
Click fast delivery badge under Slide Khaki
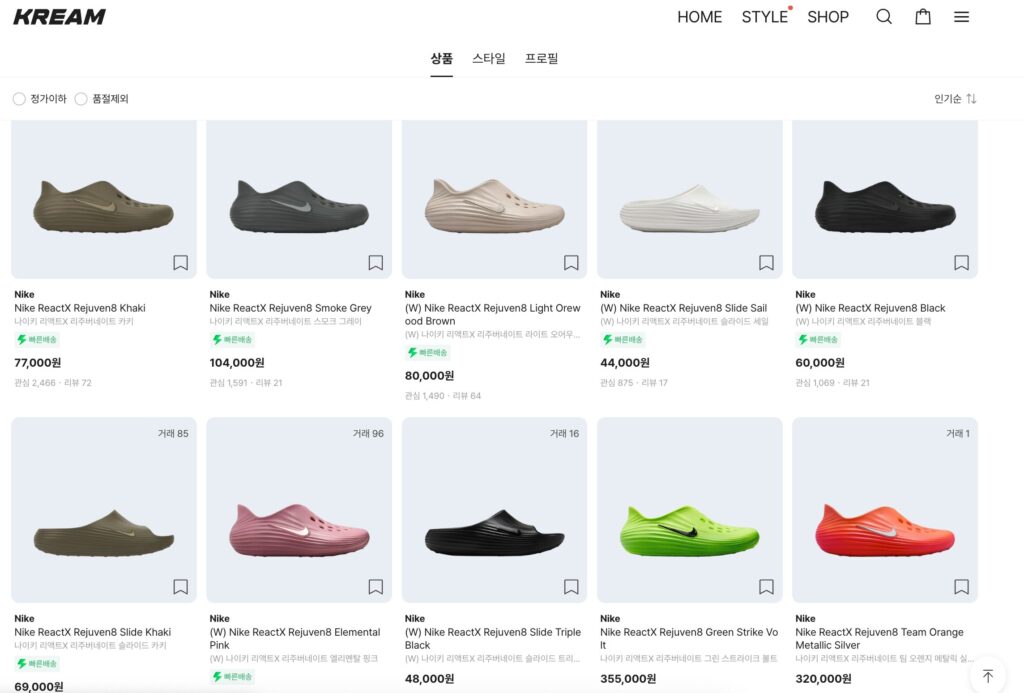pyautogui.click(x=37, y=664)
